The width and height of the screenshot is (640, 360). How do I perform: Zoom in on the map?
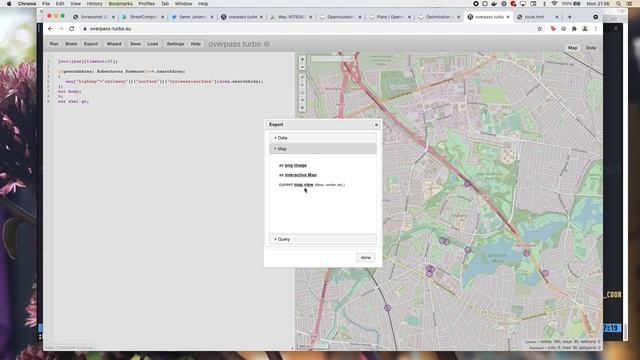pos(302,60)
